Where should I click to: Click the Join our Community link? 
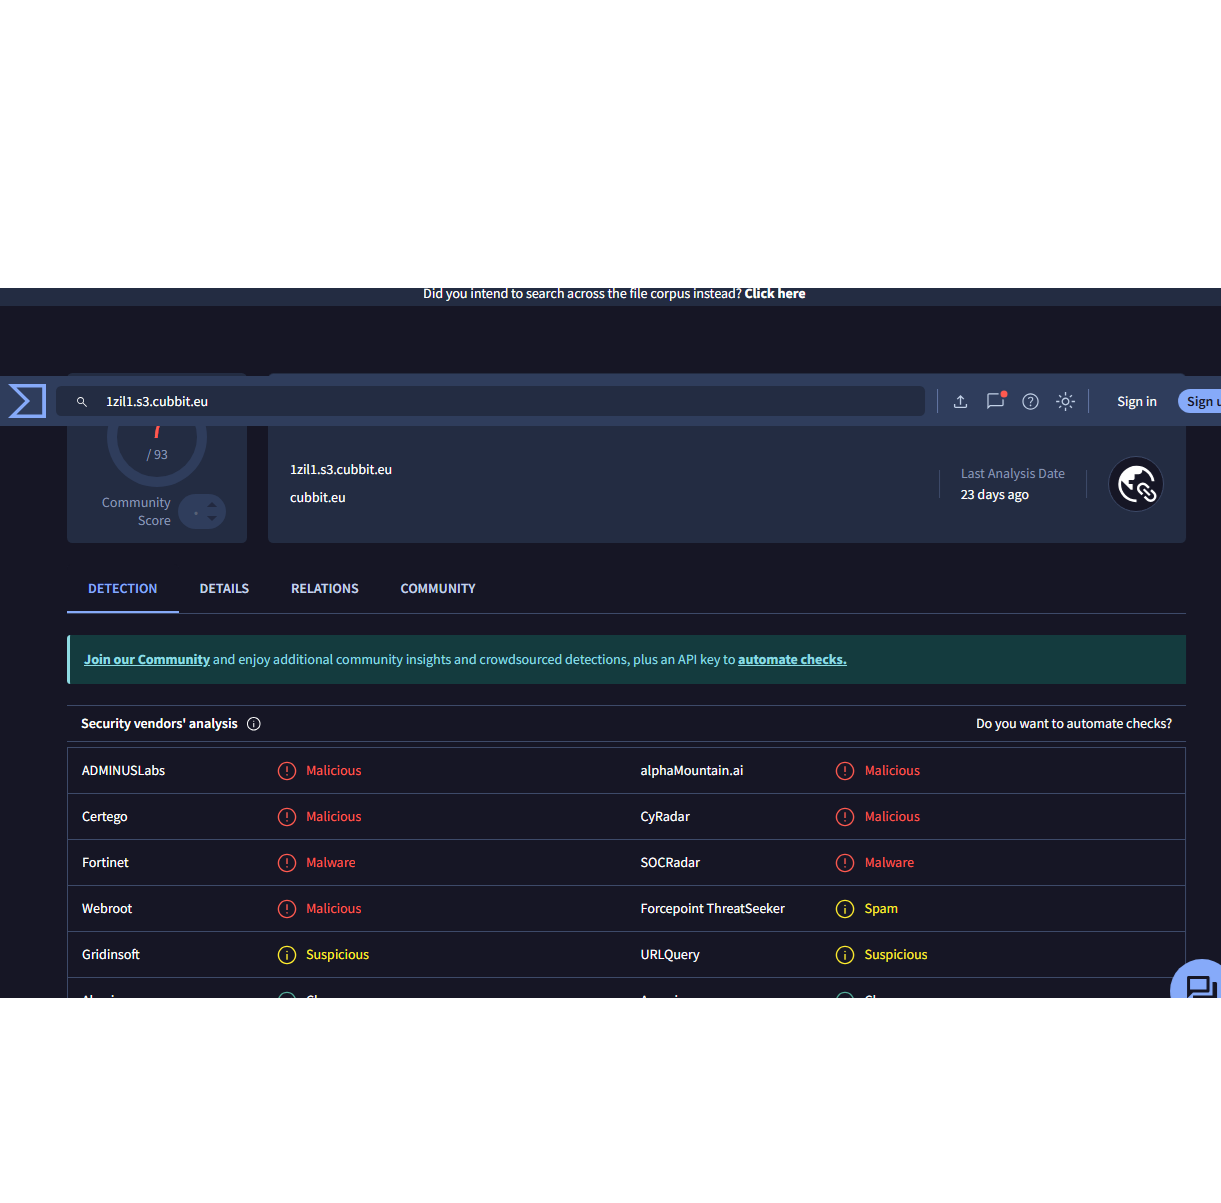pyautogui.click(x=146, y=659)
